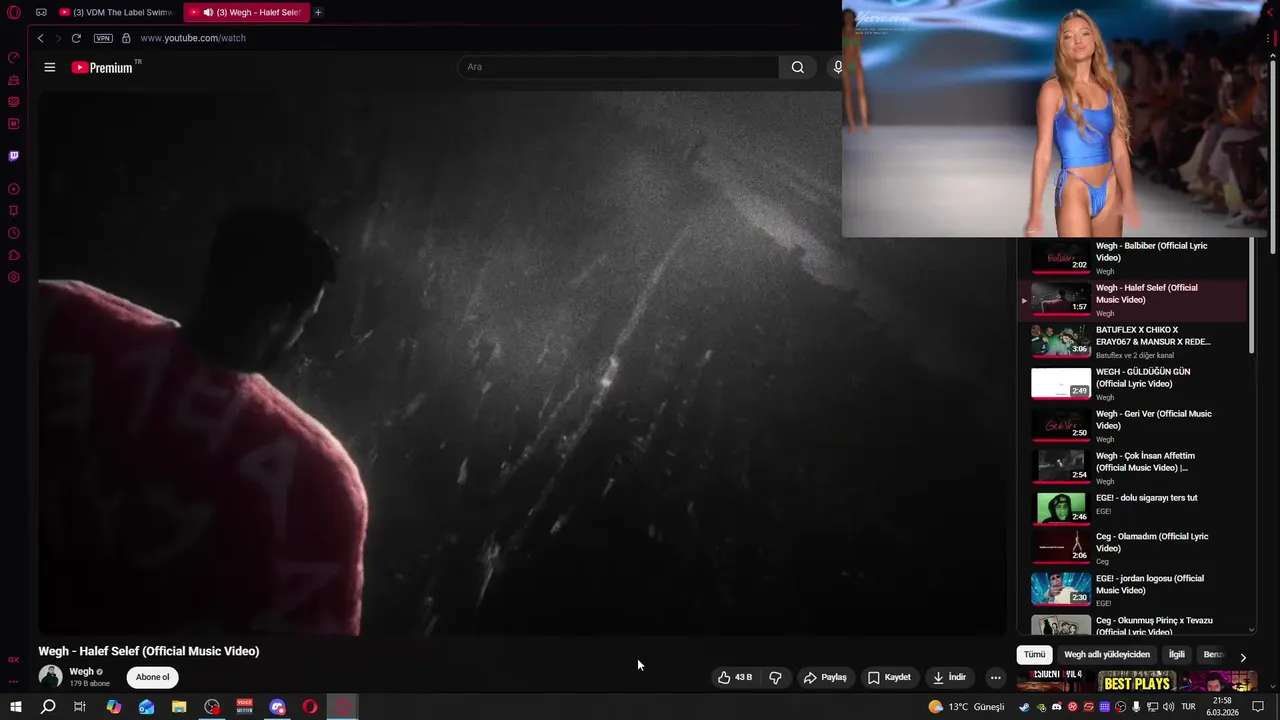The height and width of the screenshot is (720, 1280).
Task: Open more actions three-dot menu
Action: pyautogui.click(x=995, y=677)
